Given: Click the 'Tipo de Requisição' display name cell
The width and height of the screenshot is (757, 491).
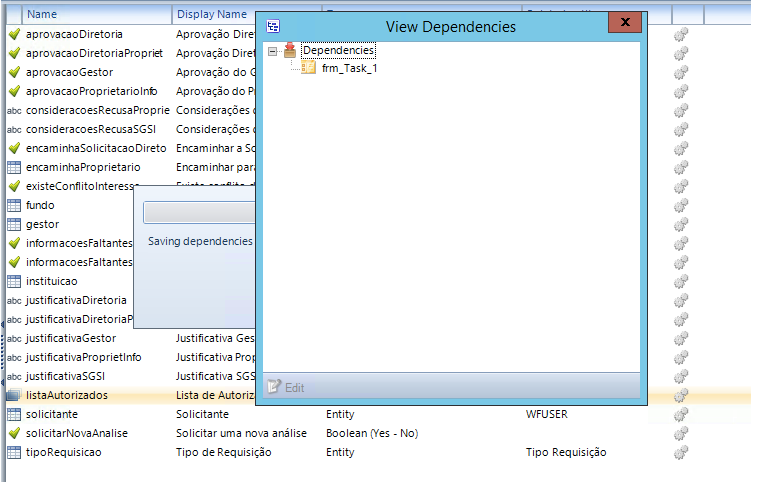Looking at the screenshot, I should coord(224,452).
